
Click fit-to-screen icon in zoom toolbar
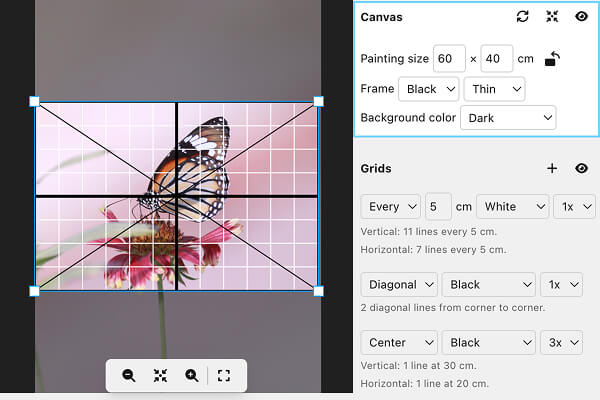tap(160, 376)
